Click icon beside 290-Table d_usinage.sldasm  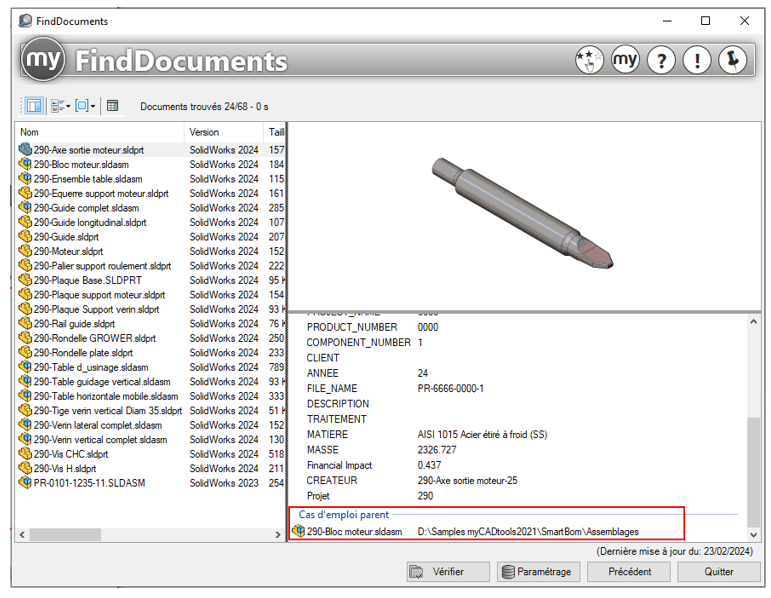pyautogui.click(x=25, y=366)
